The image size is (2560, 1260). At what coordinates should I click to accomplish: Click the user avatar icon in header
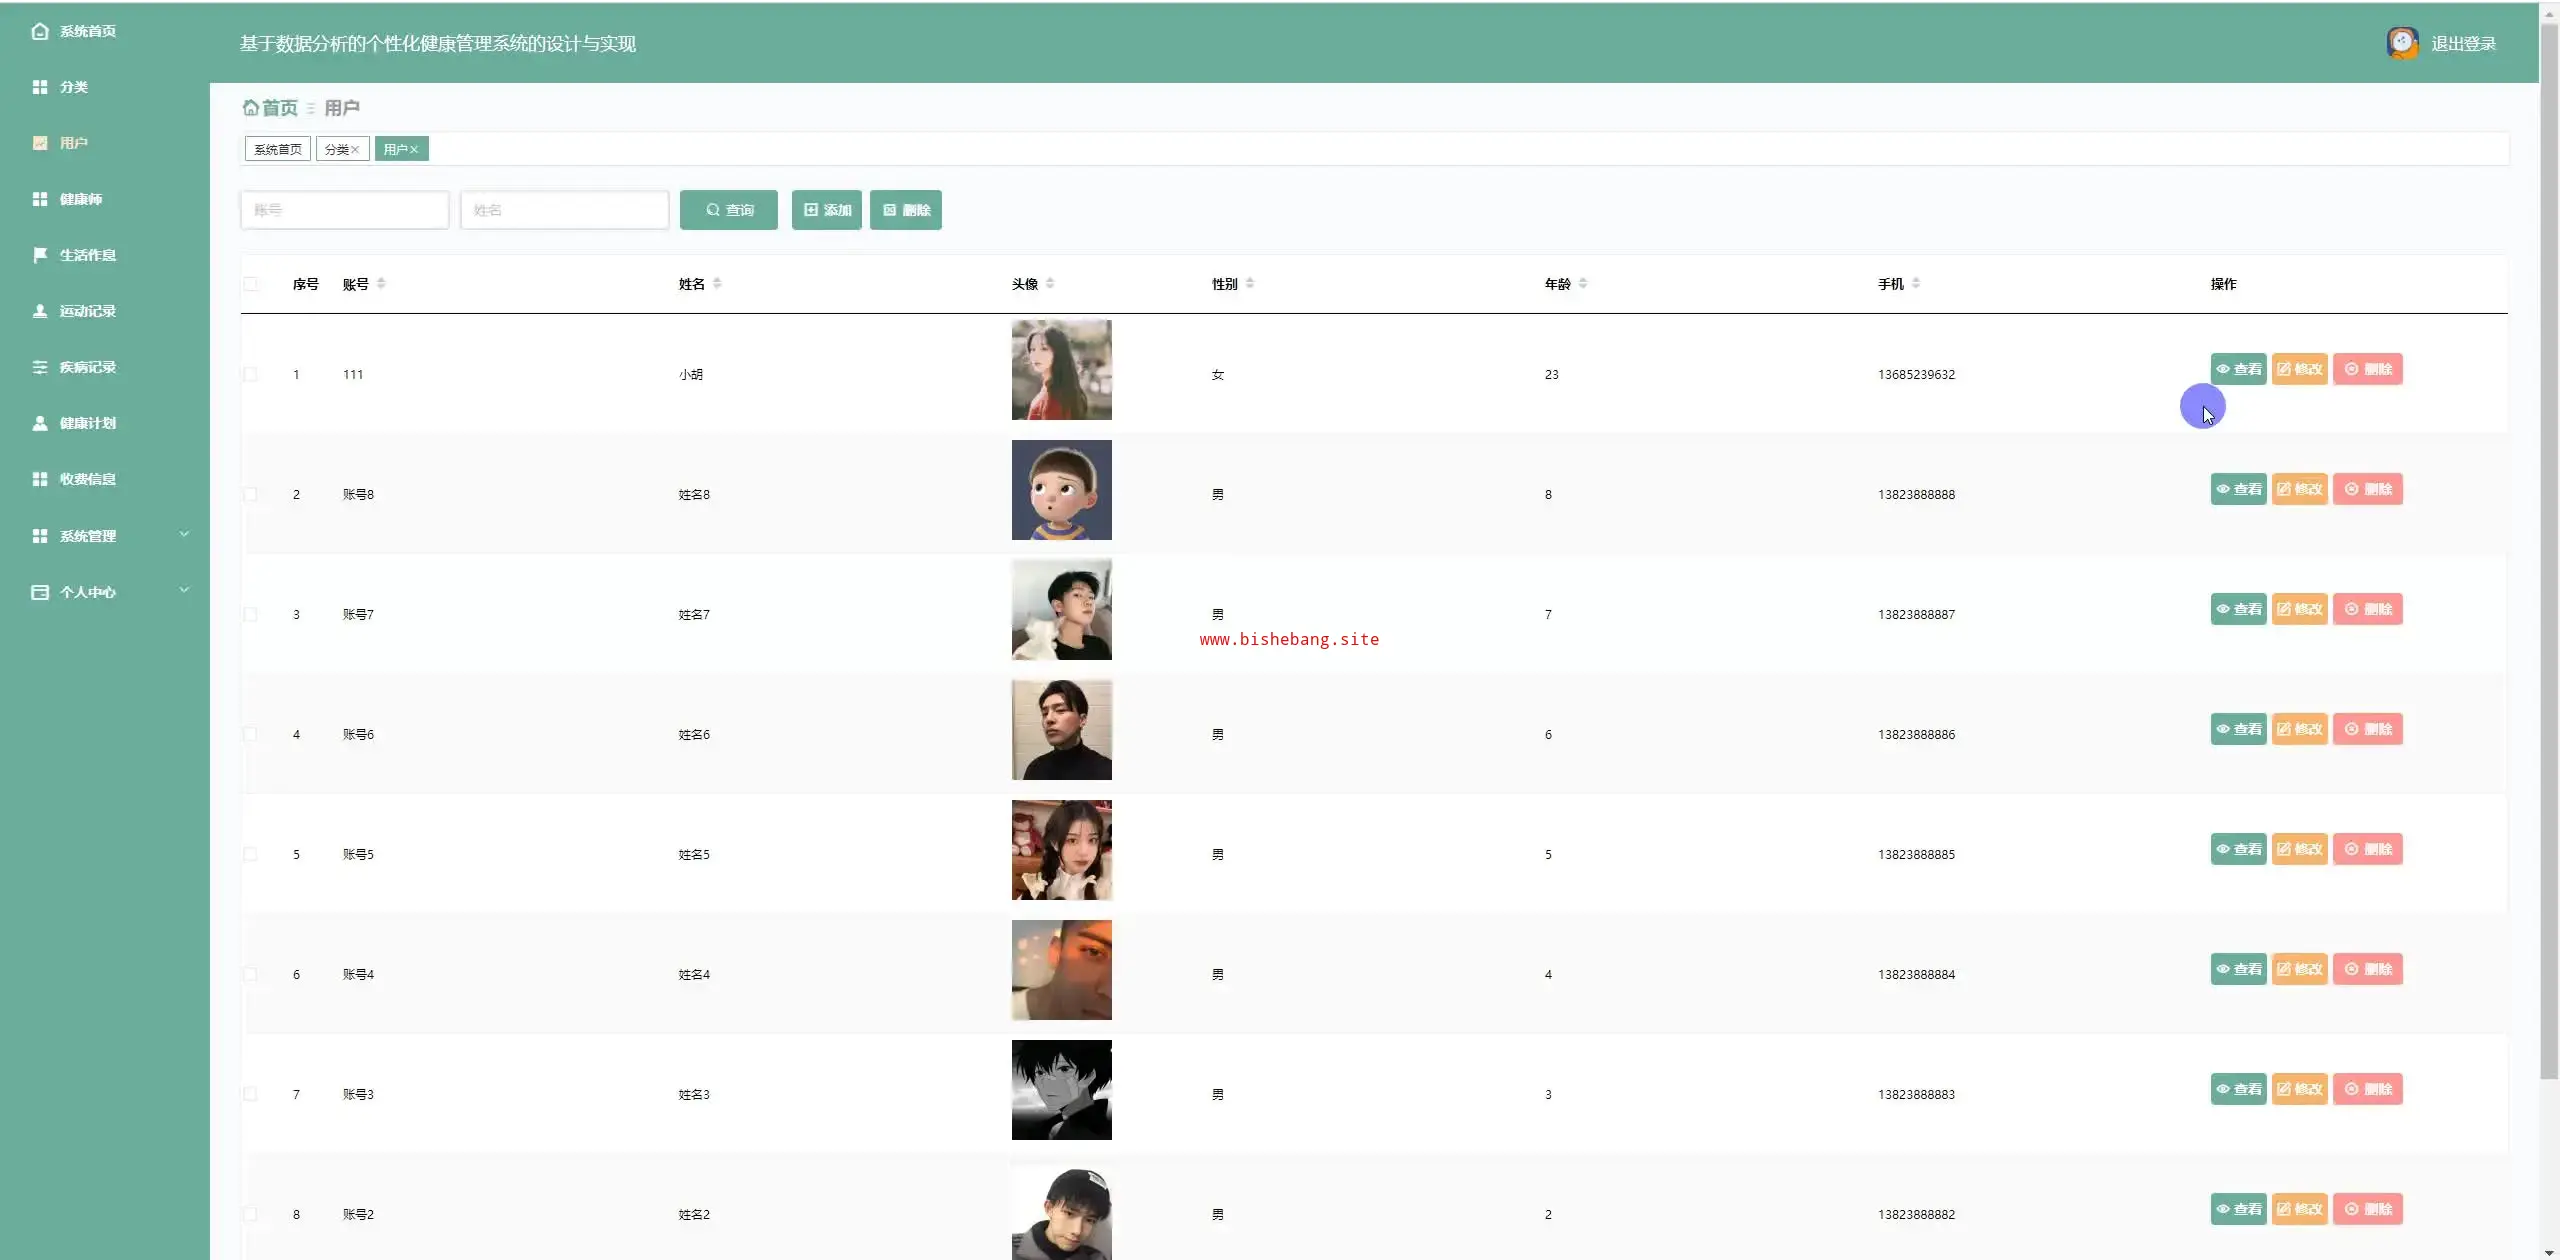[x=2402, y=43]
